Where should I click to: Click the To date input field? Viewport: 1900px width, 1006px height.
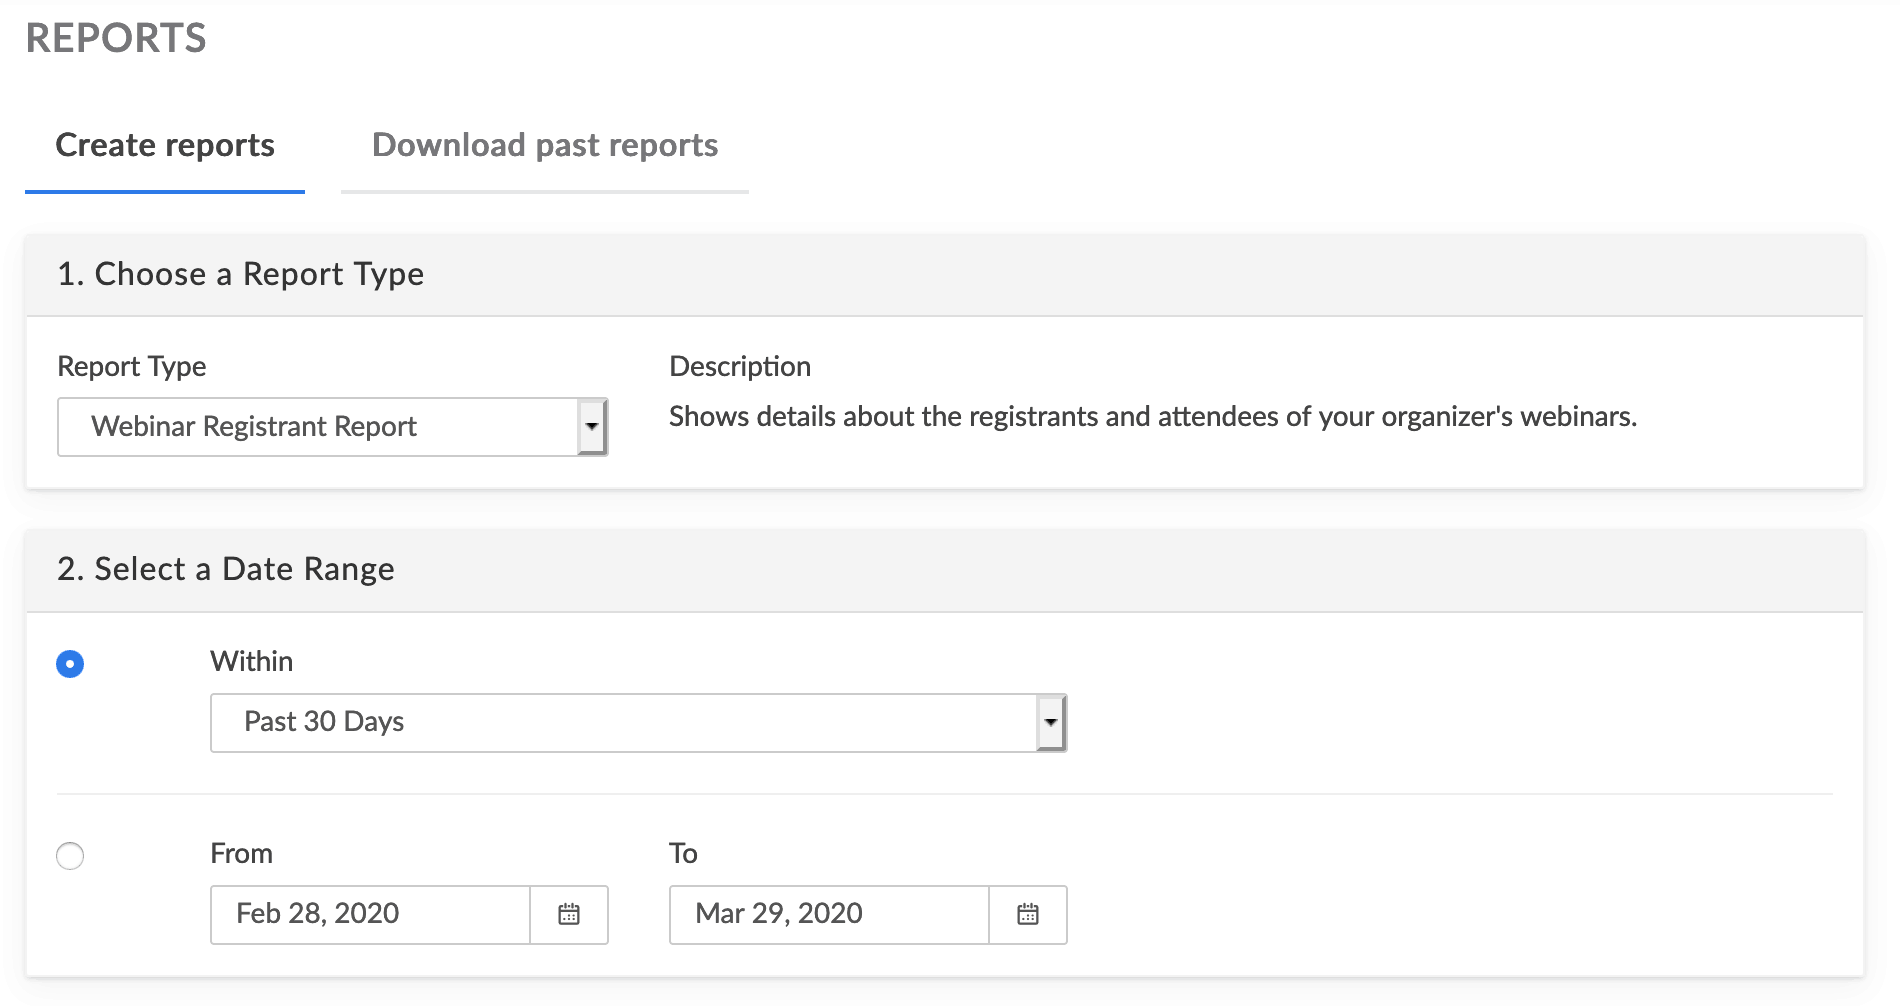coord(828,913)
